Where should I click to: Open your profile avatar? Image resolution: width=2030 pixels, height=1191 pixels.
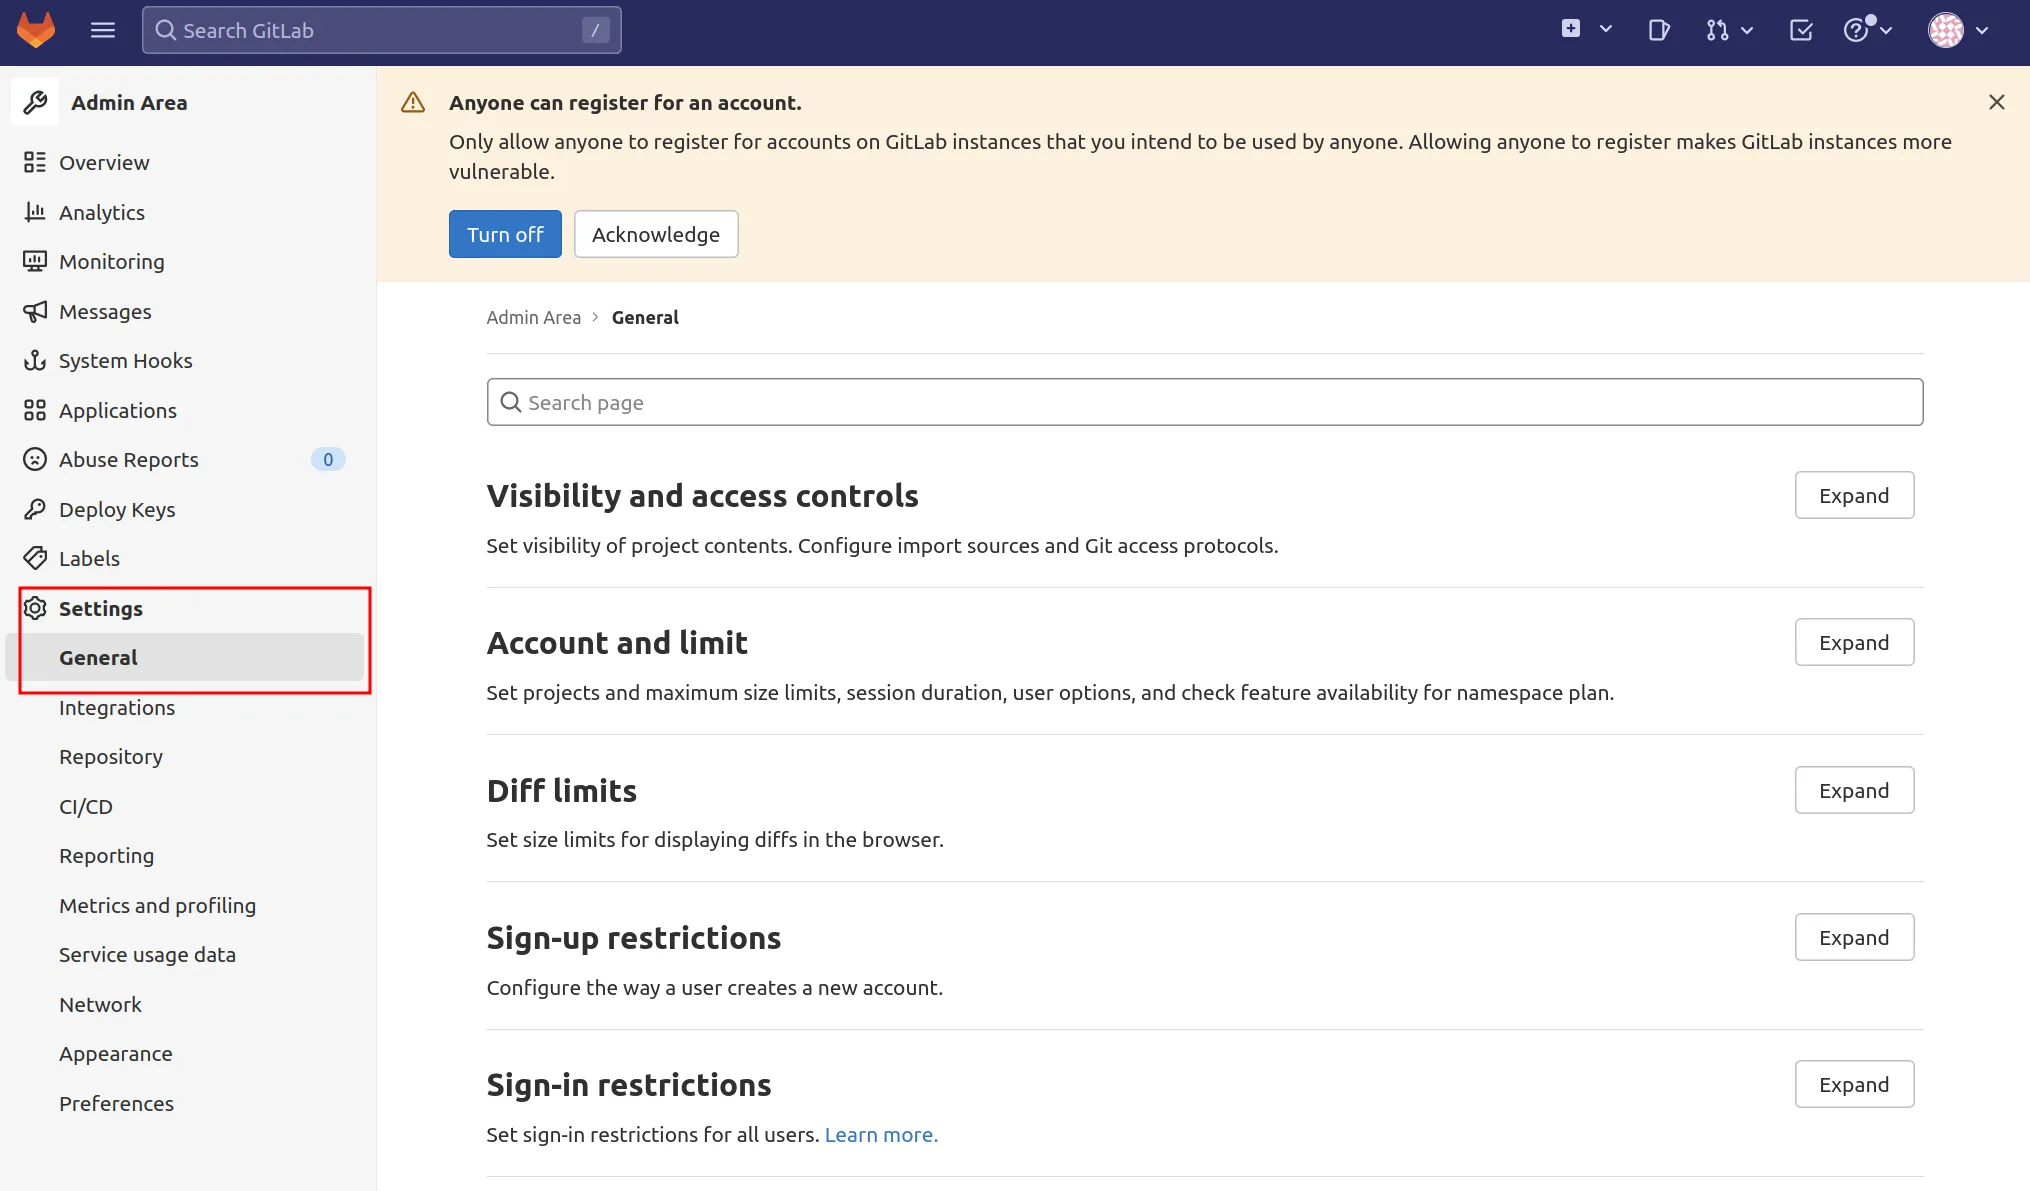(1947, 30)
